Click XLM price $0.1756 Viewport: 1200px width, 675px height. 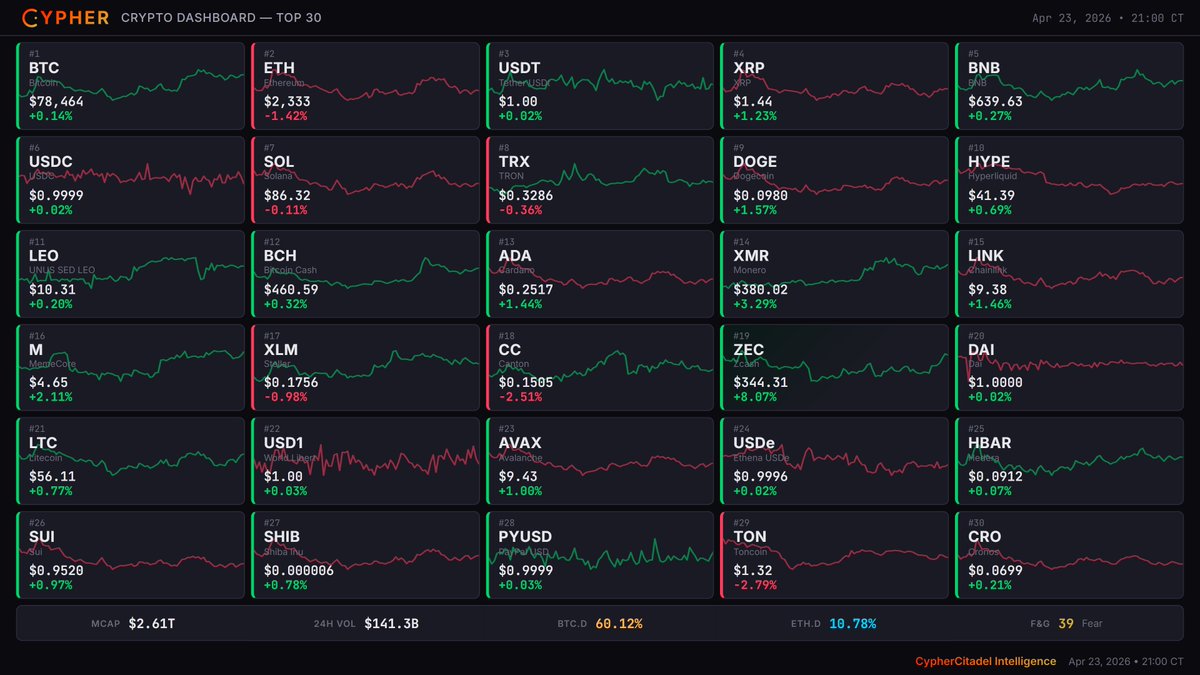tap(291, 384)
